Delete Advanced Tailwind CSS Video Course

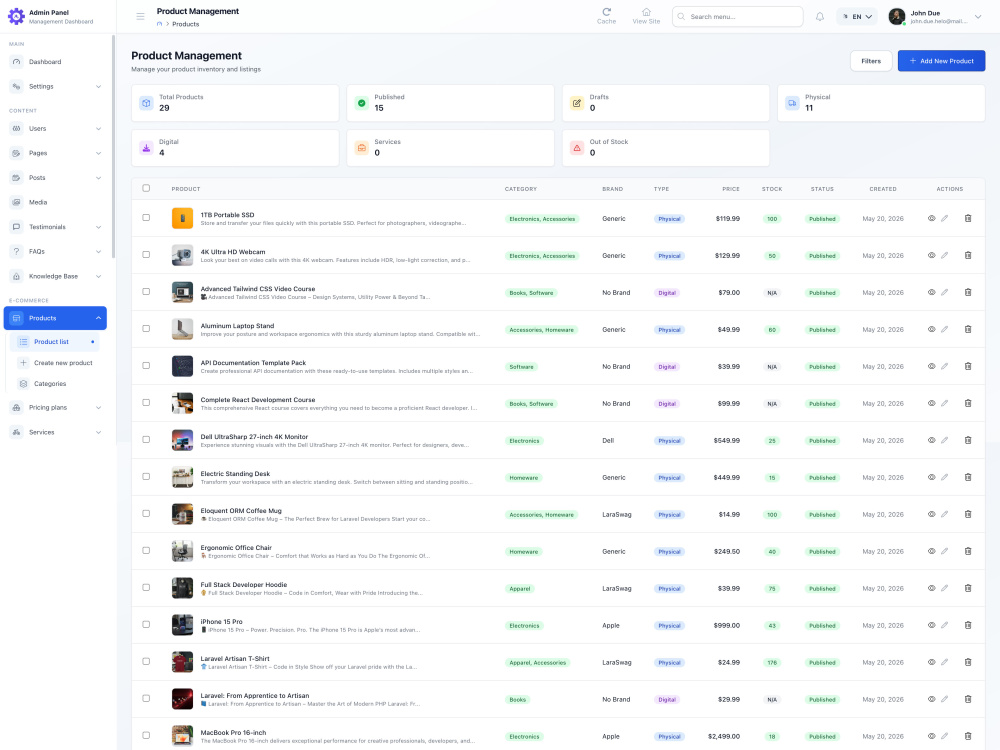coord(967,292)
